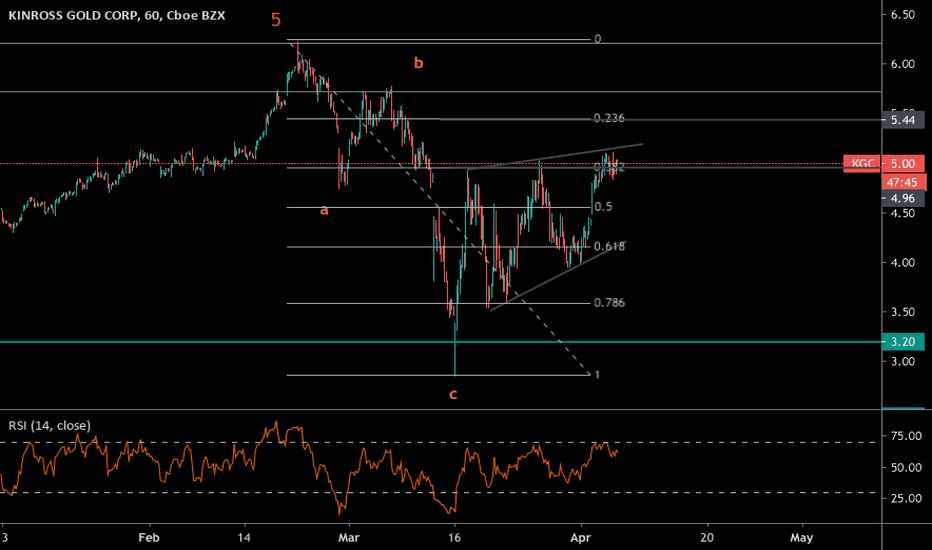This screenshot has width=932, height=550.
Task: Click the RSI (14, close) indicator label
Action: pyautogui.click(x=49, y=426)
